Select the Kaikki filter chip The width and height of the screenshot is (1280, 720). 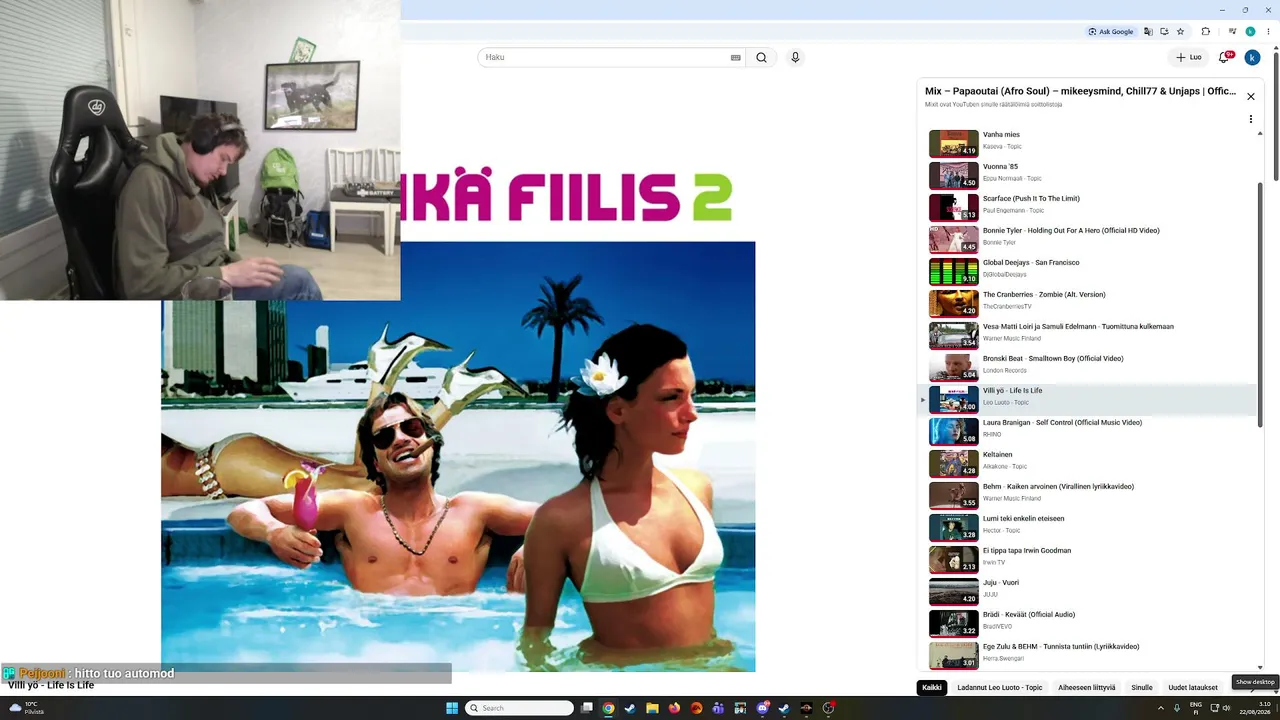[932, 688]
